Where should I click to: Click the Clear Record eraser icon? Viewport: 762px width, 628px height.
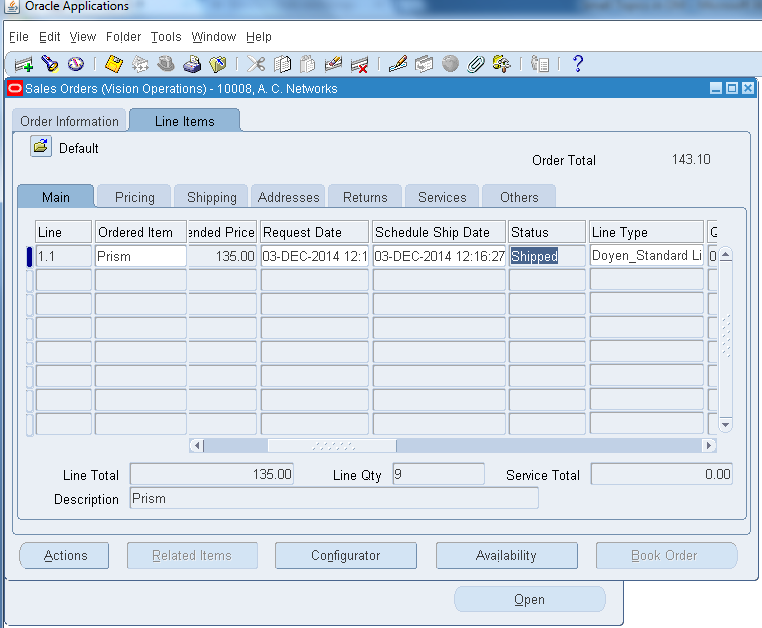click(x=333, y=64)
